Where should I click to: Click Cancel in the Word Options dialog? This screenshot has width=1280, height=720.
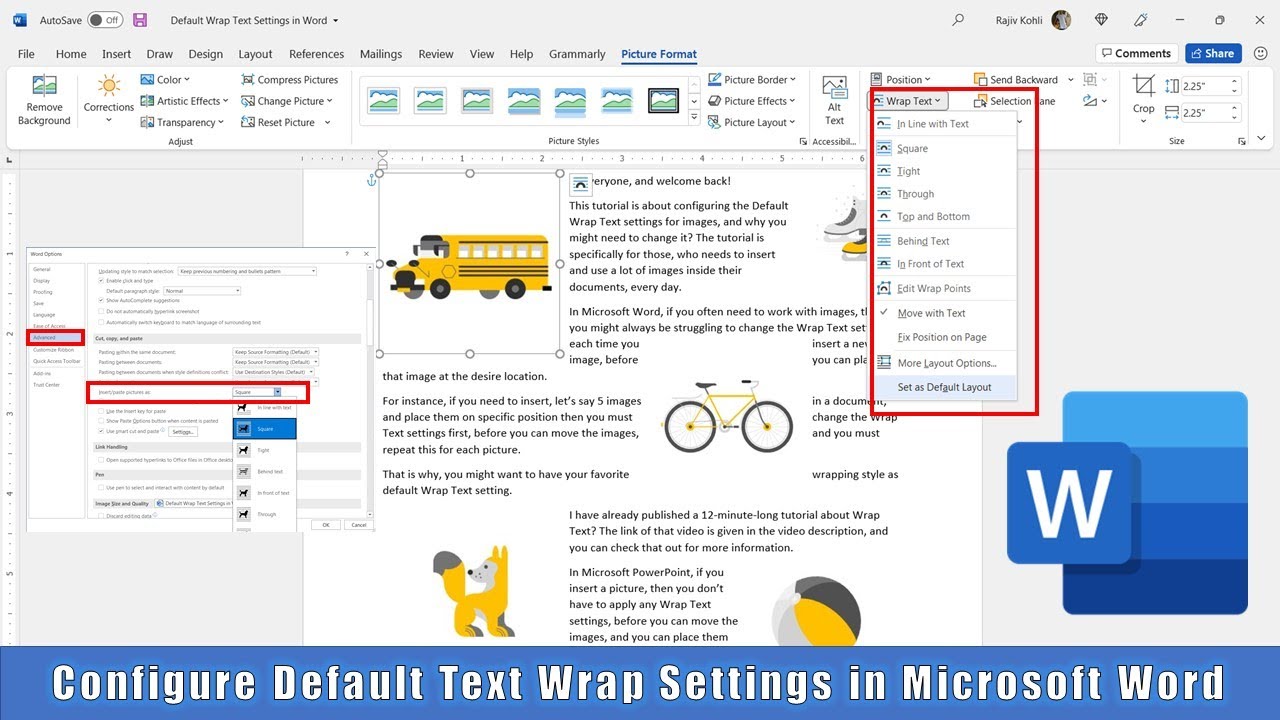(x=358, y=524)
